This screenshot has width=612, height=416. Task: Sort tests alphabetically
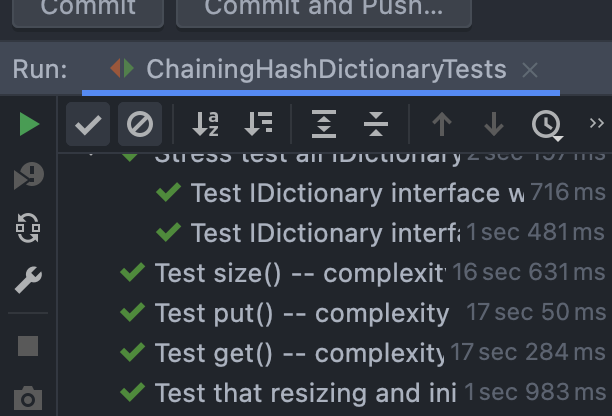206,125
